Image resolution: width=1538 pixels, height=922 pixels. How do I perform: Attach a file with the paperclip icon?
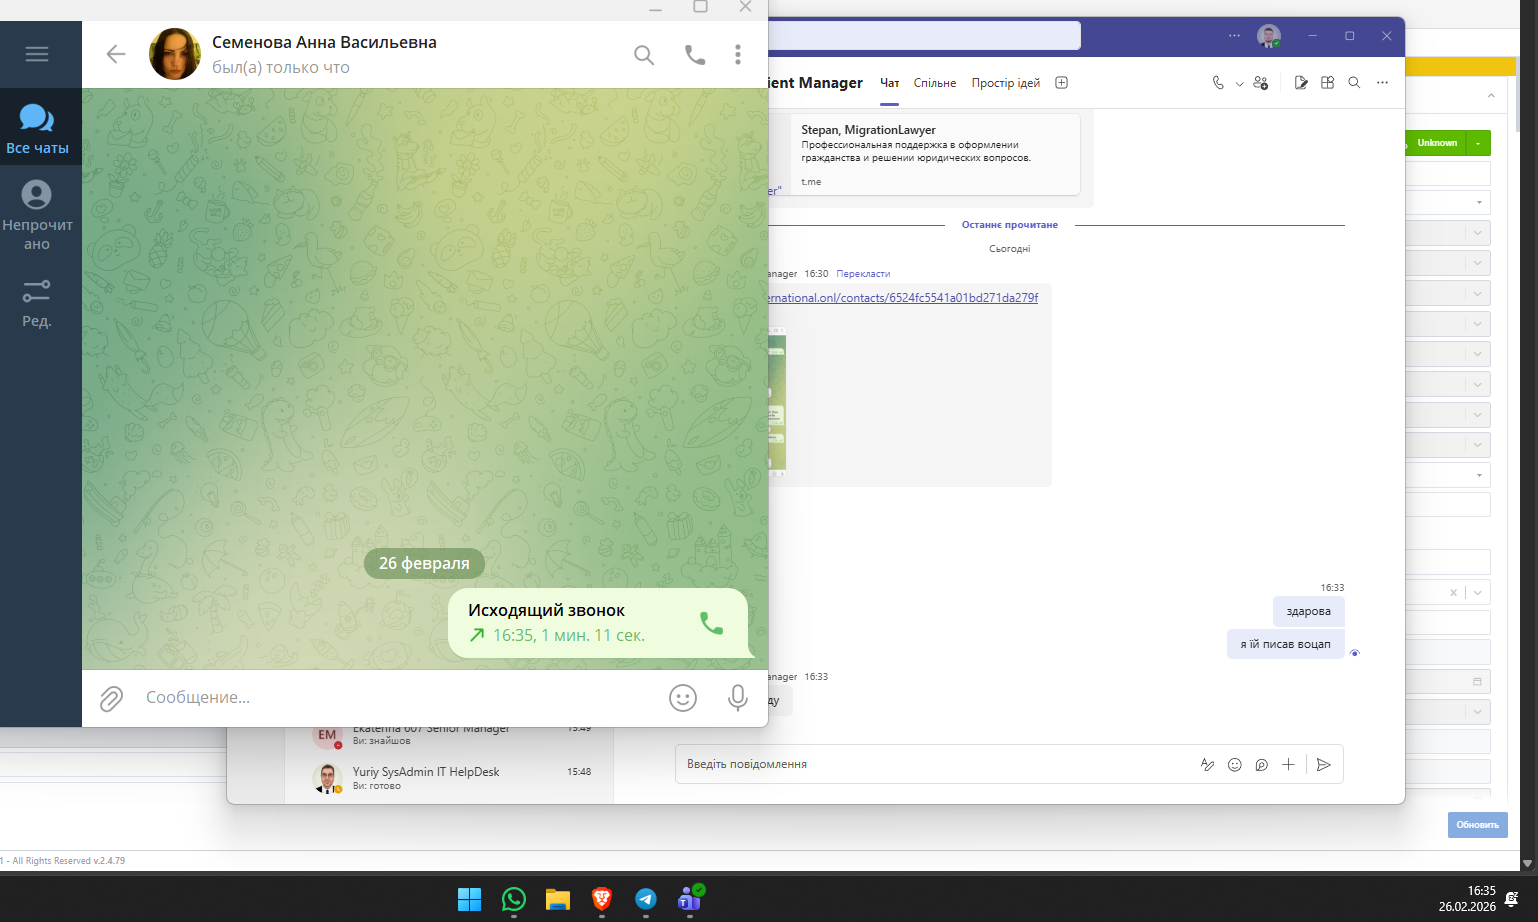pos(111,698)
